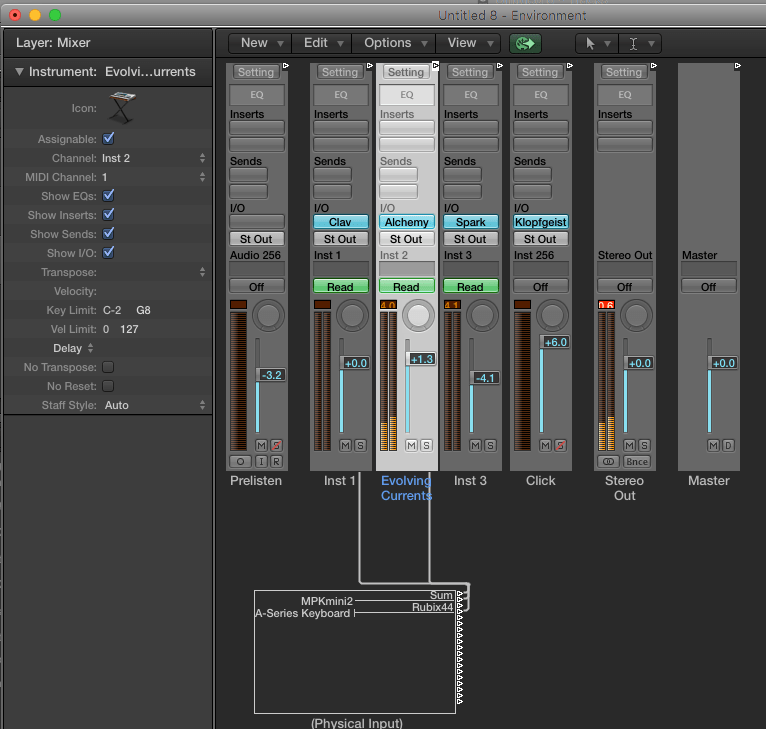This screenshot has height=729, width=766.
Task: Click the Dim button on Master
Action: (729, 445)
